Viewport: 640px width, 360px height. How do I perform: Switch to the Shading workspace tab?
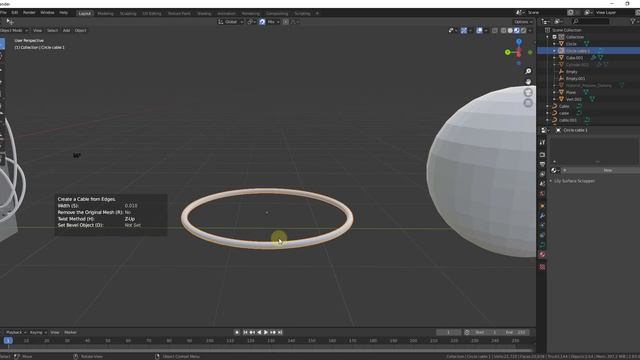pyautogui.click(x=204, y=13)
